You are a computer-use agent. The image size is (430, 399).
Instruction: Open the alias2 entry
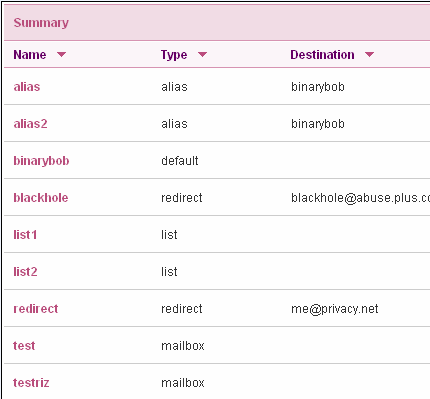[30, 124]
